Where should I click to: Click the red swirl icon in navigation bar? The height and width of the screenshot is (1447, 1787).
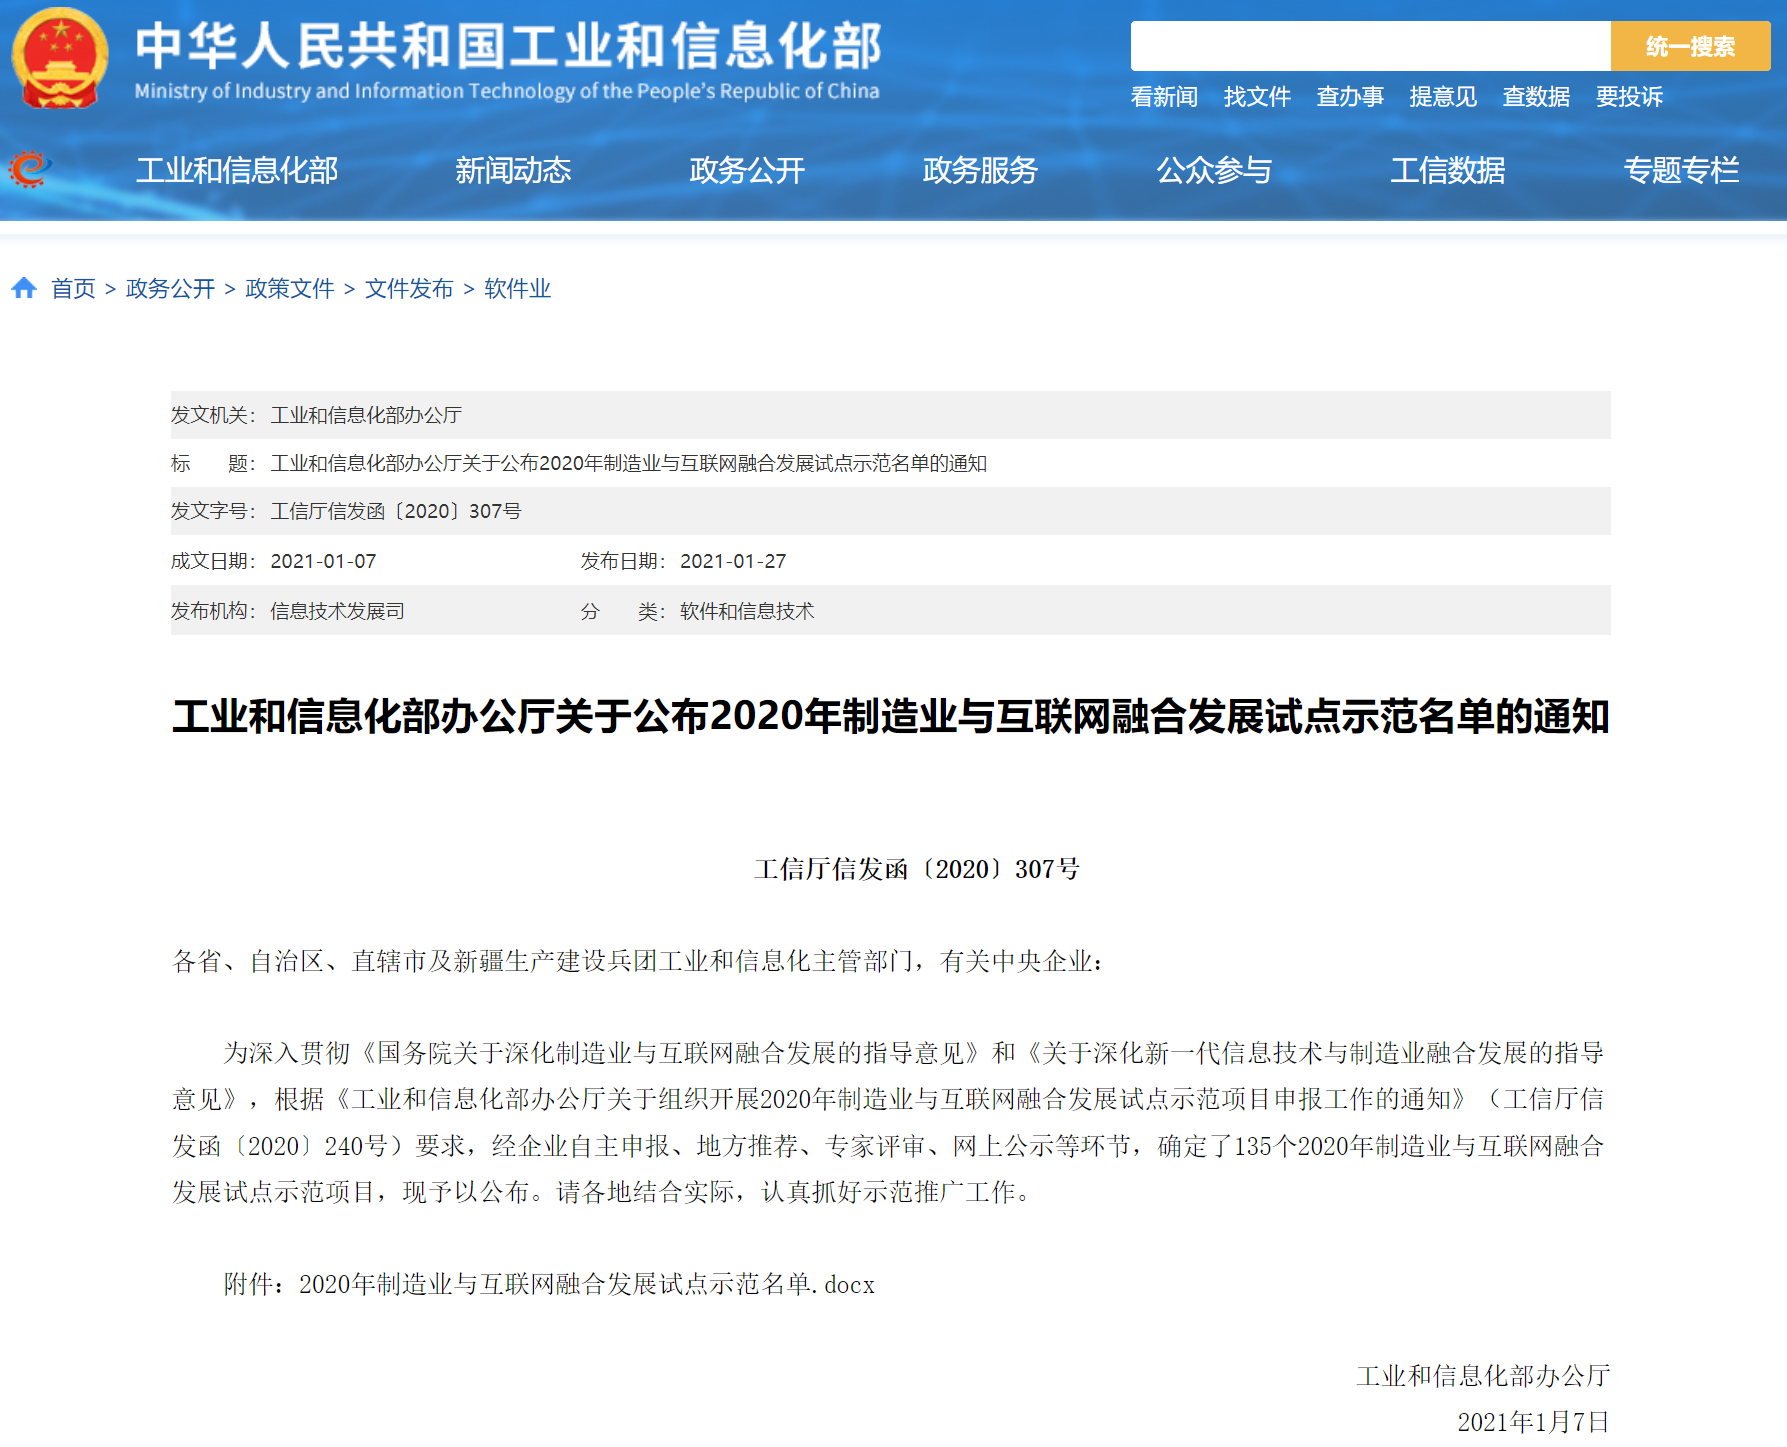[30, 169]
